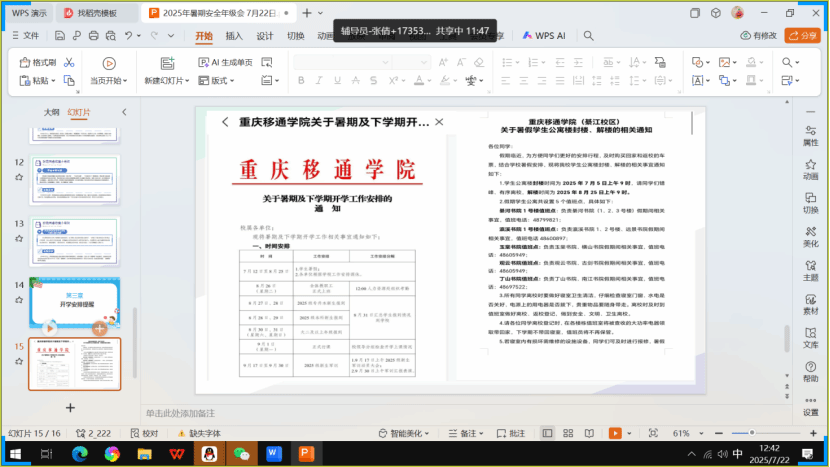Click the WeChat icon in taskbar
830x467 pixels.
(x=240, y=453)
